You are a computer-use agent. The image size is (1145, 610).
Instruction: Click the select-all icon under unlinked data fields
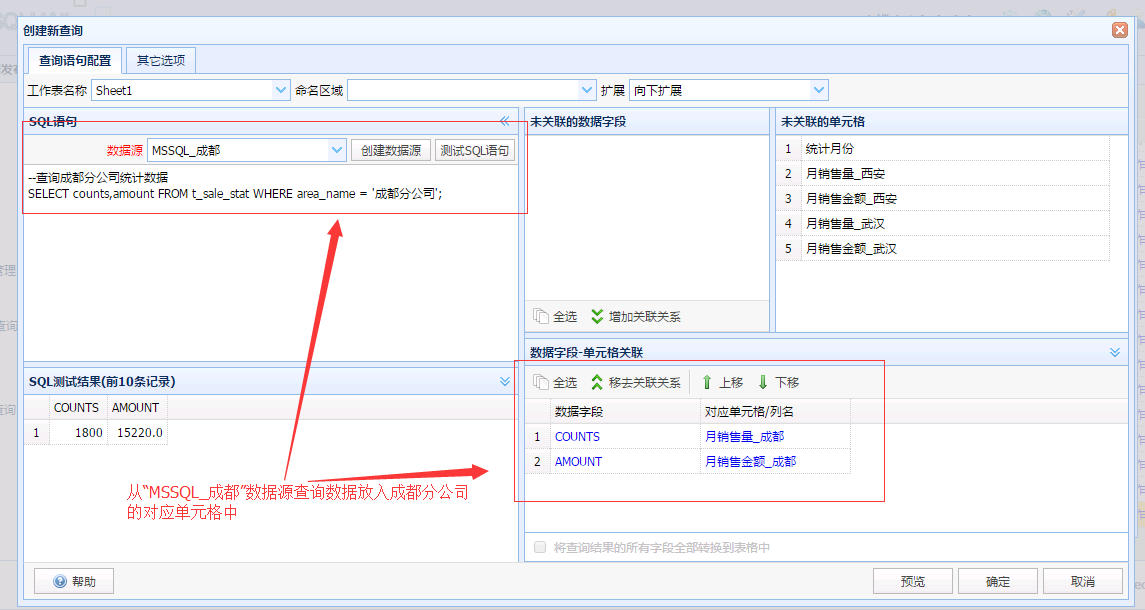pos(540,316)
